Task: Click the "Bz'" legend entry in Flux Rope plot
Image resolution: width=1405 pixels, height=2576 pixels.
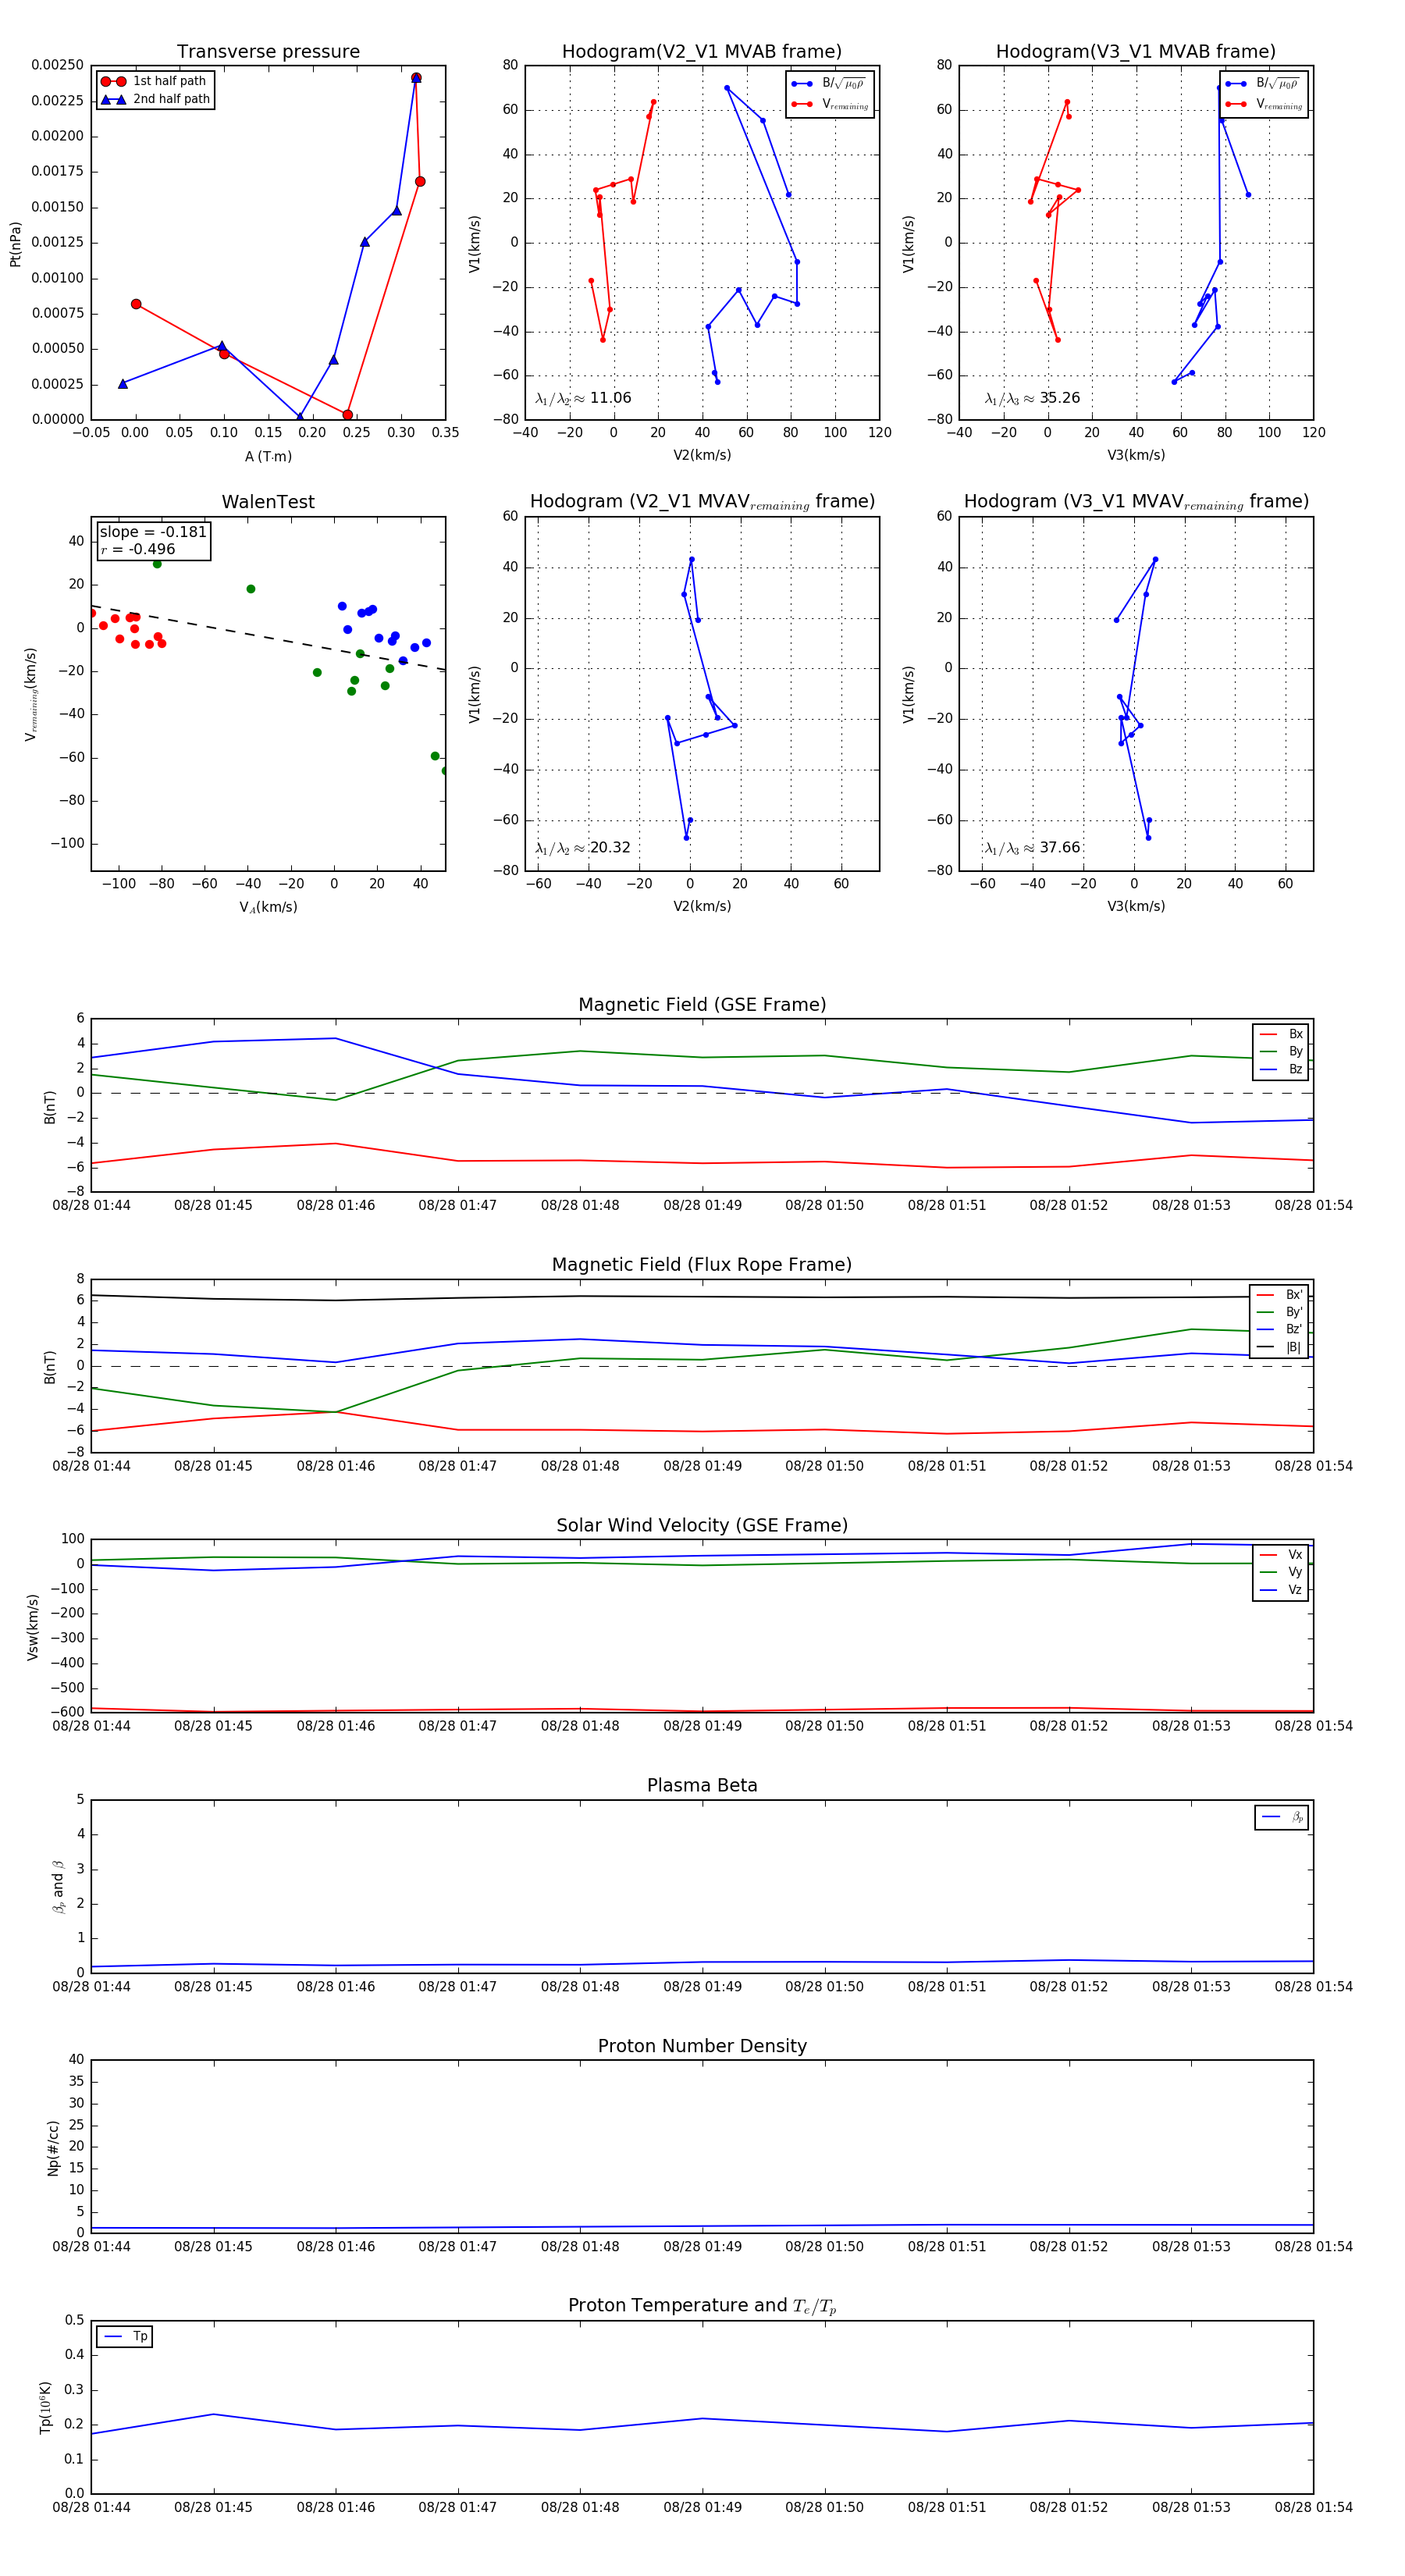Action: tap(1279, 1329)
